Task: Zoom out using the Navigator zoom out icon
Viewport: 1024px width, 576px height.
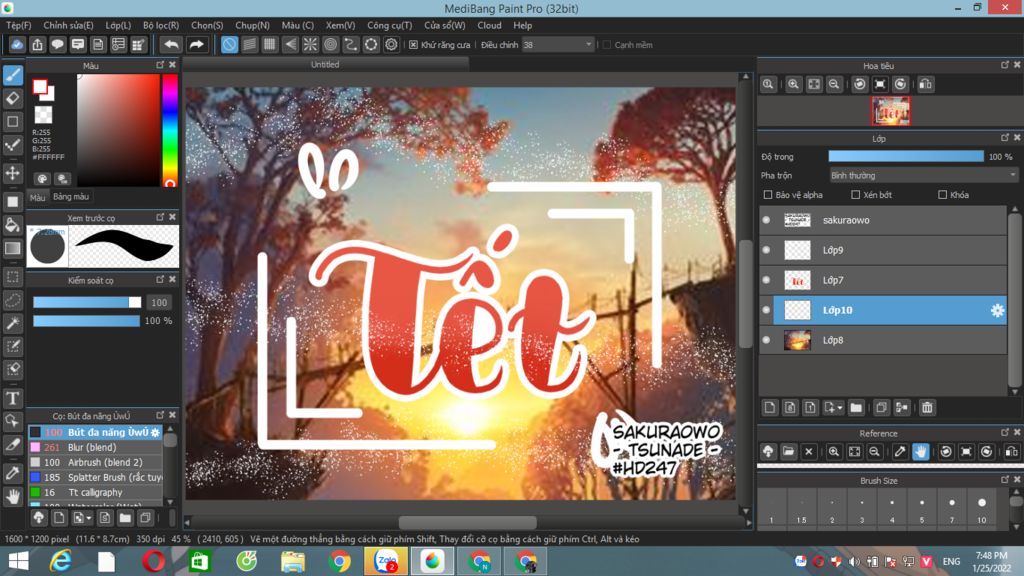Action: click(834, 84)
